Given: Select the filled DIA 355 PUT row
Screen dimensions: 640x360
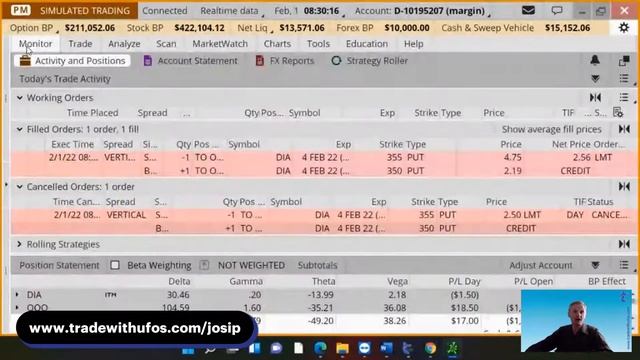Looking at the screenshot, I should 322,157.
